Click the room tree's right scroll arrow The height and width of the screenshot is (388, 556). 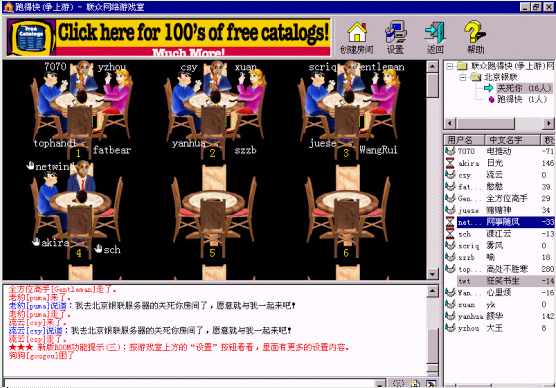point(548,123)
